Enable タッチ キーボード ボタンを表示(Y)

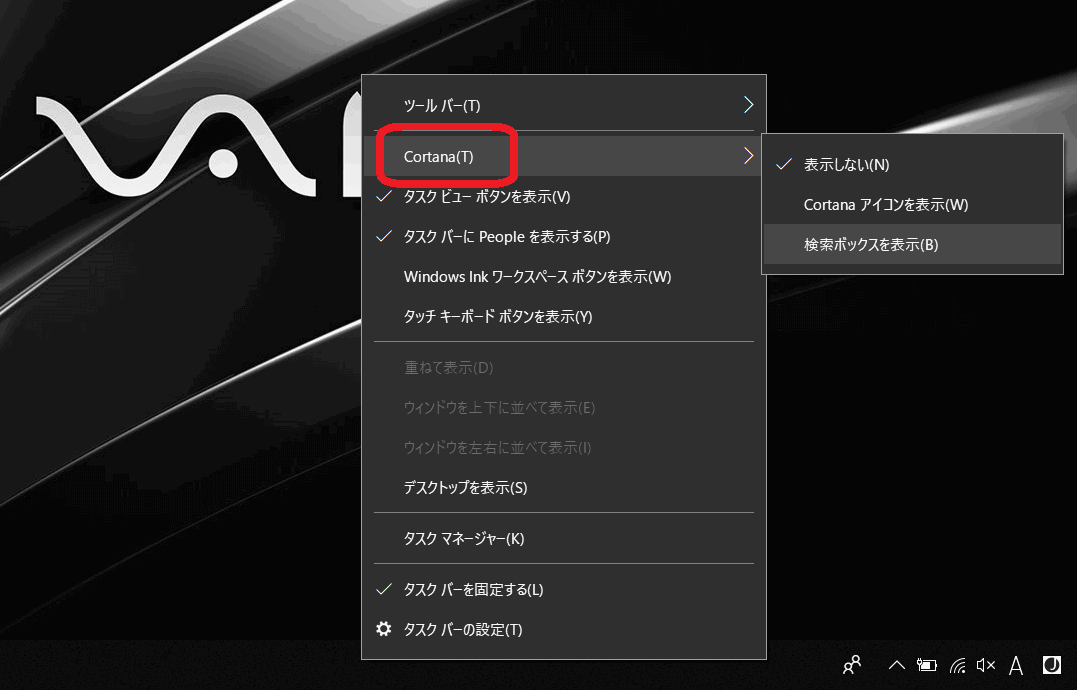(564, 317)
